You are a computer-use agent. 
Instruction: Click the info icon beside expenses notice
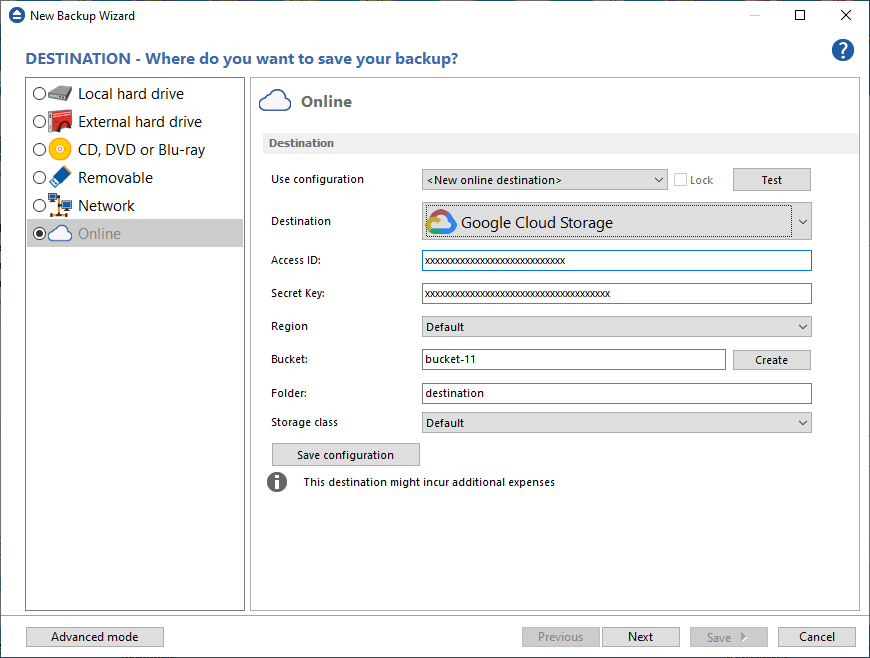277,482
